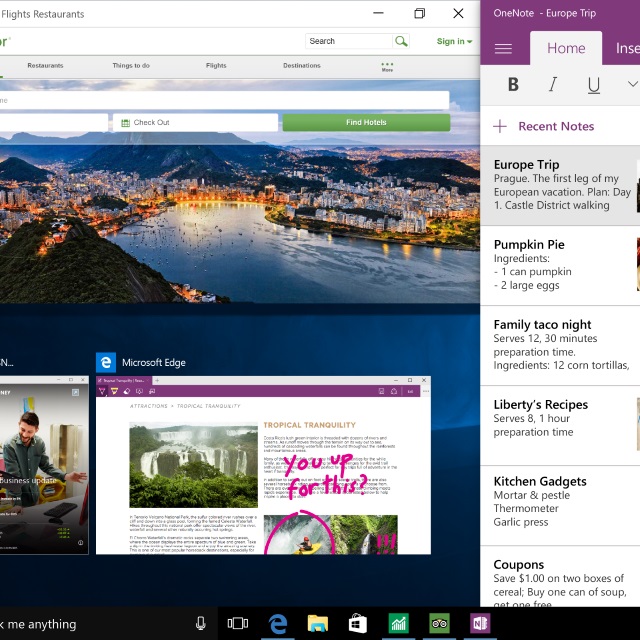Image resolution: width=640 pixels, height=640 pixels.
Task: Open the Pumpkin Pie note
Action: [560, 265]
